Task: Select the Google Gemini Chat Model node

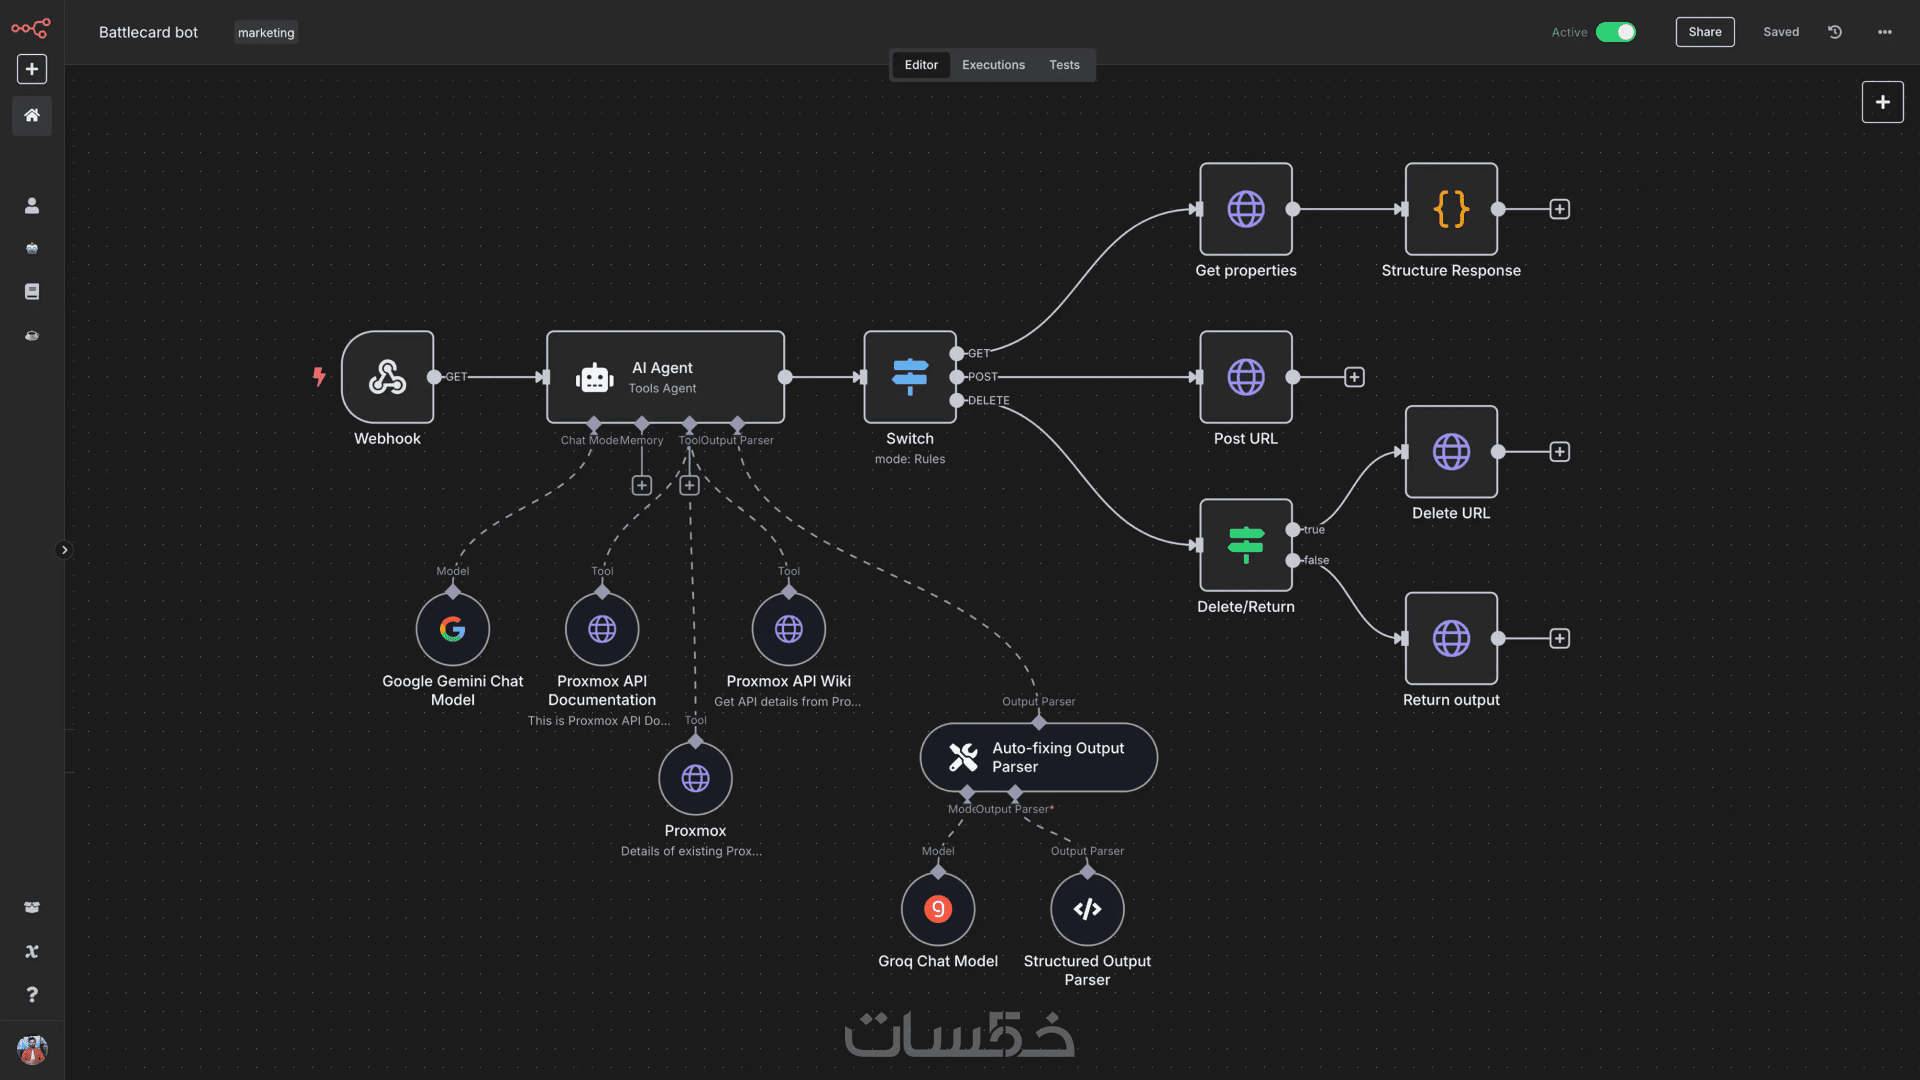Action: [x=452, y=629]
